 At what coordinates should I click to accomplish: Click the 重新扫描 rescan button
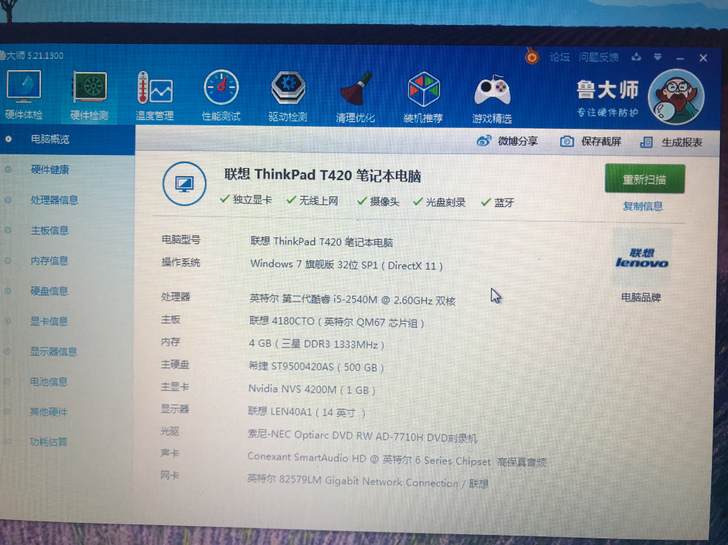(x=645, y=179)
